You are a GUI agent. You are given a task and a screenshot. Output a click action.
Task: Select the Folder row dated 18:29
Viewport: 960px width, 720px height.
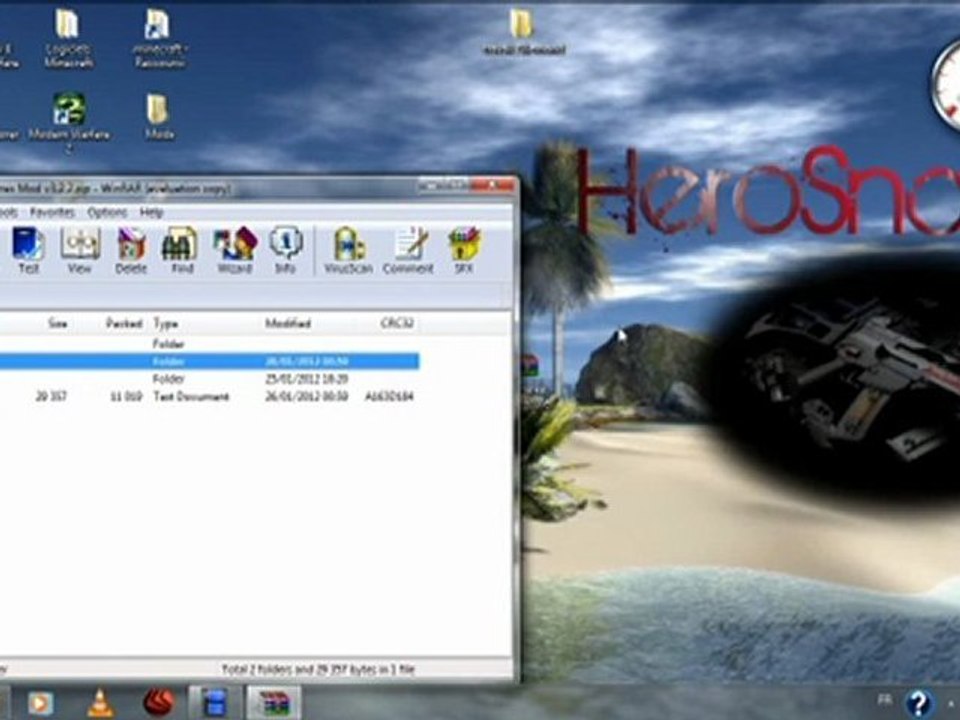click(x=209, y=379)
